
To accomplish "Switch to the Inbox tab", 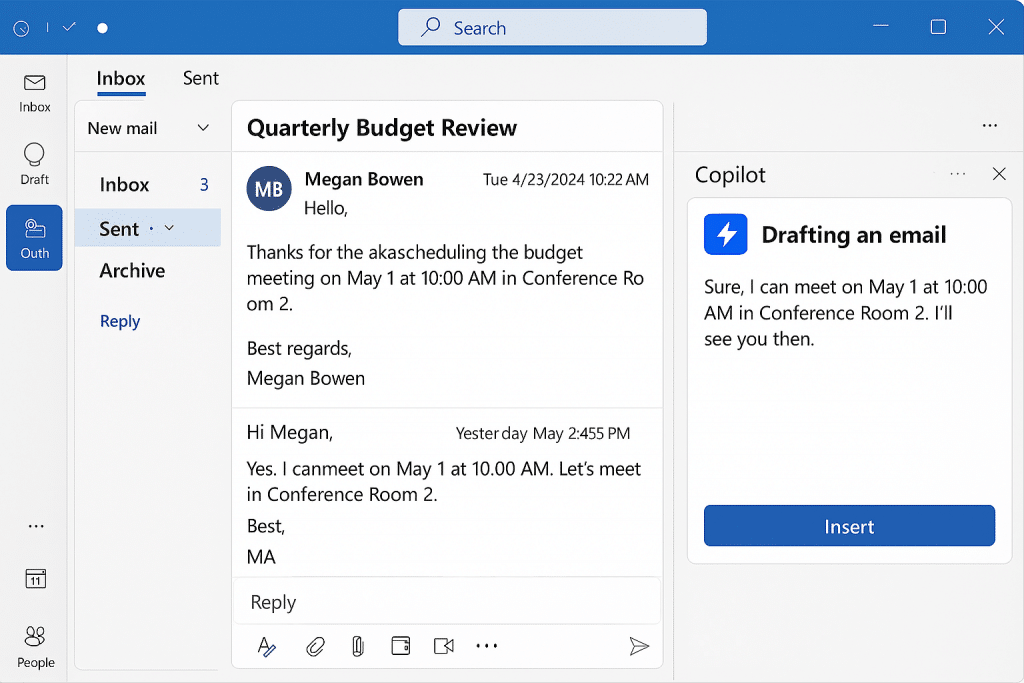I will 121,78.
